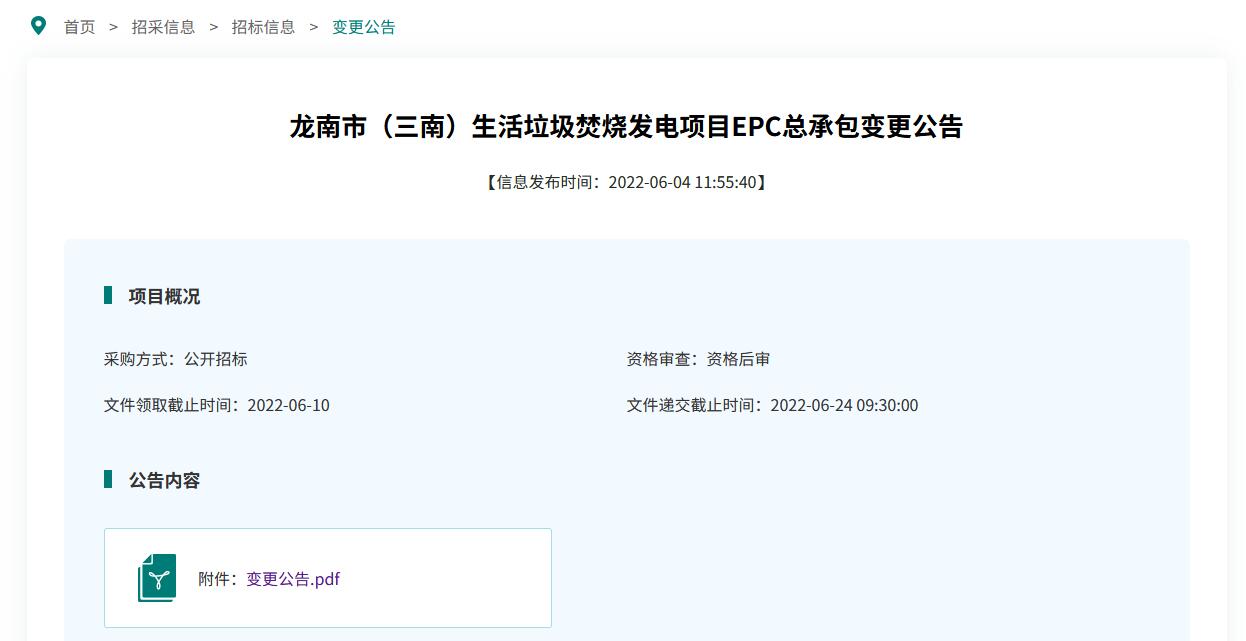Select the 资格审查 资格后审 text

click(x=698, y=359)
